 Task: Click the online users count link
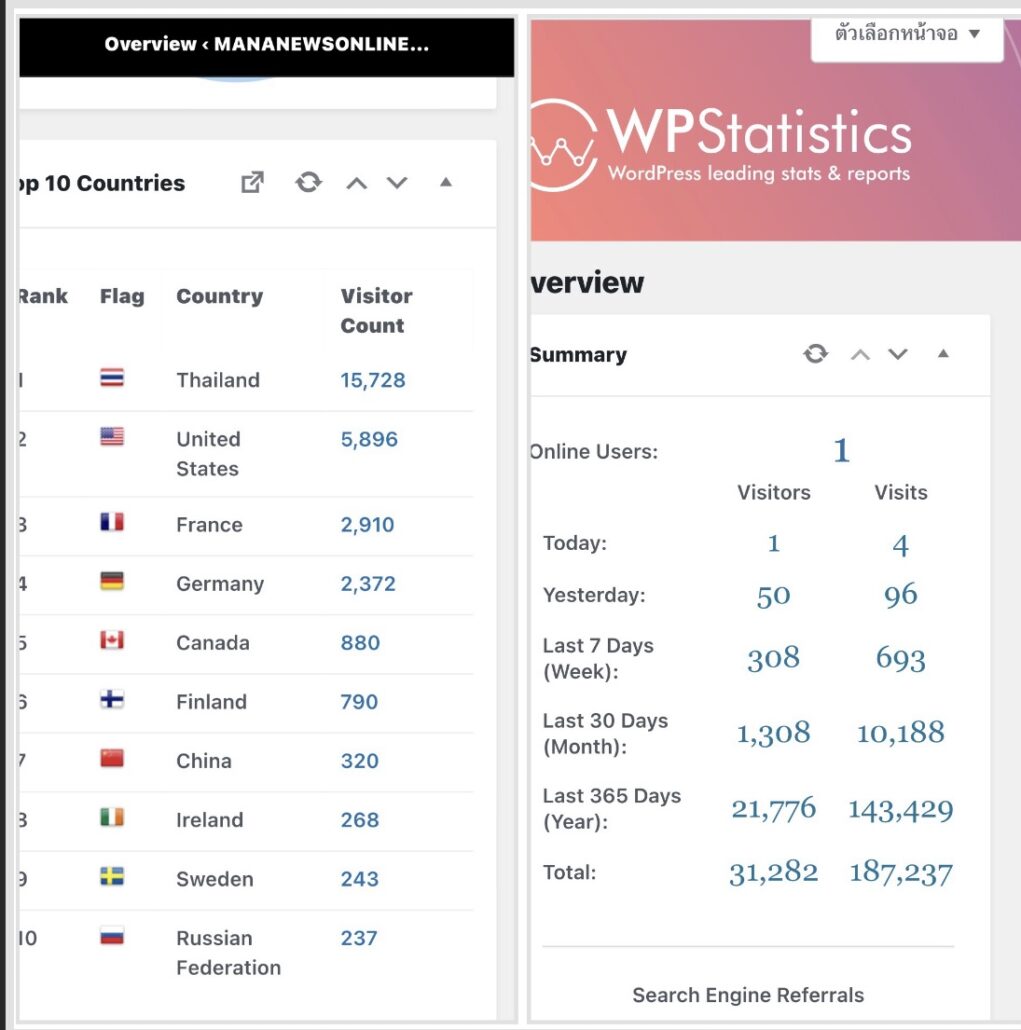[x=841, y=451]
